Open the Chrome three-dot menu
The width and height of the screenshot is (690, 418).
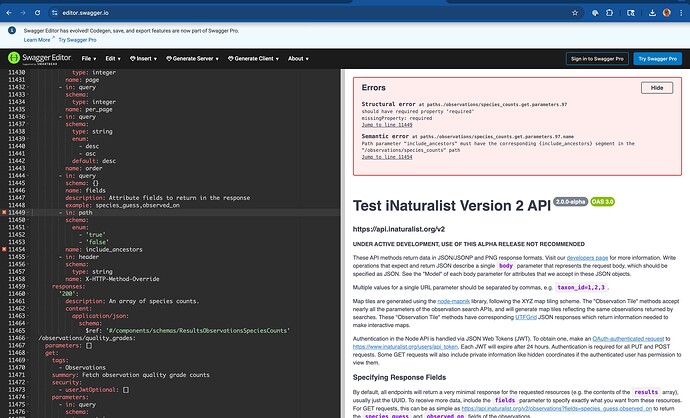(x=681, y=13)
